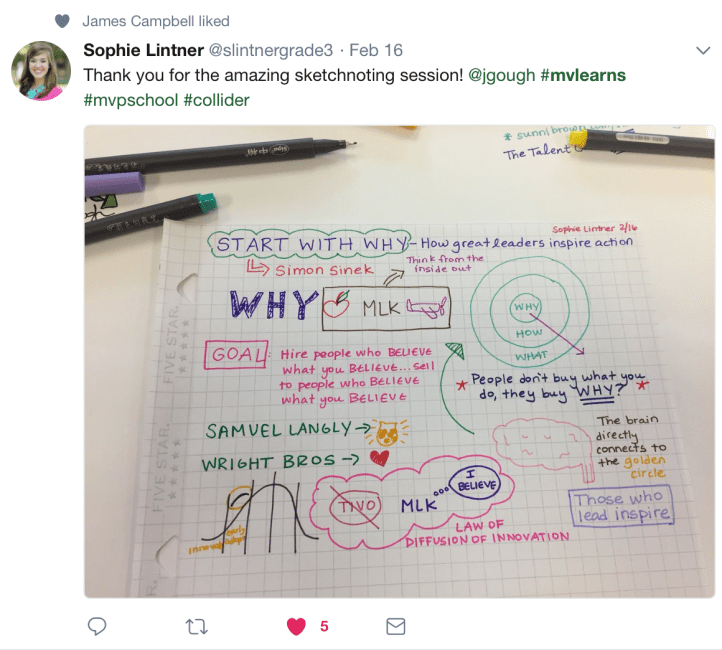Open the #mvpschool hashtag
The image size is (722, 650).
tap(131, 100)
